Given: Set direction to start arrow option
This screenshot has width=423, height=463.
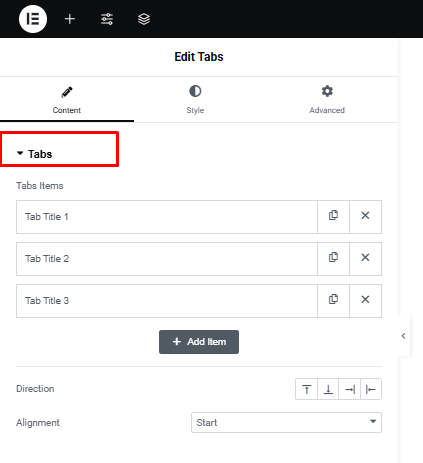Looking at the screenshot, I should coord(371,389).
